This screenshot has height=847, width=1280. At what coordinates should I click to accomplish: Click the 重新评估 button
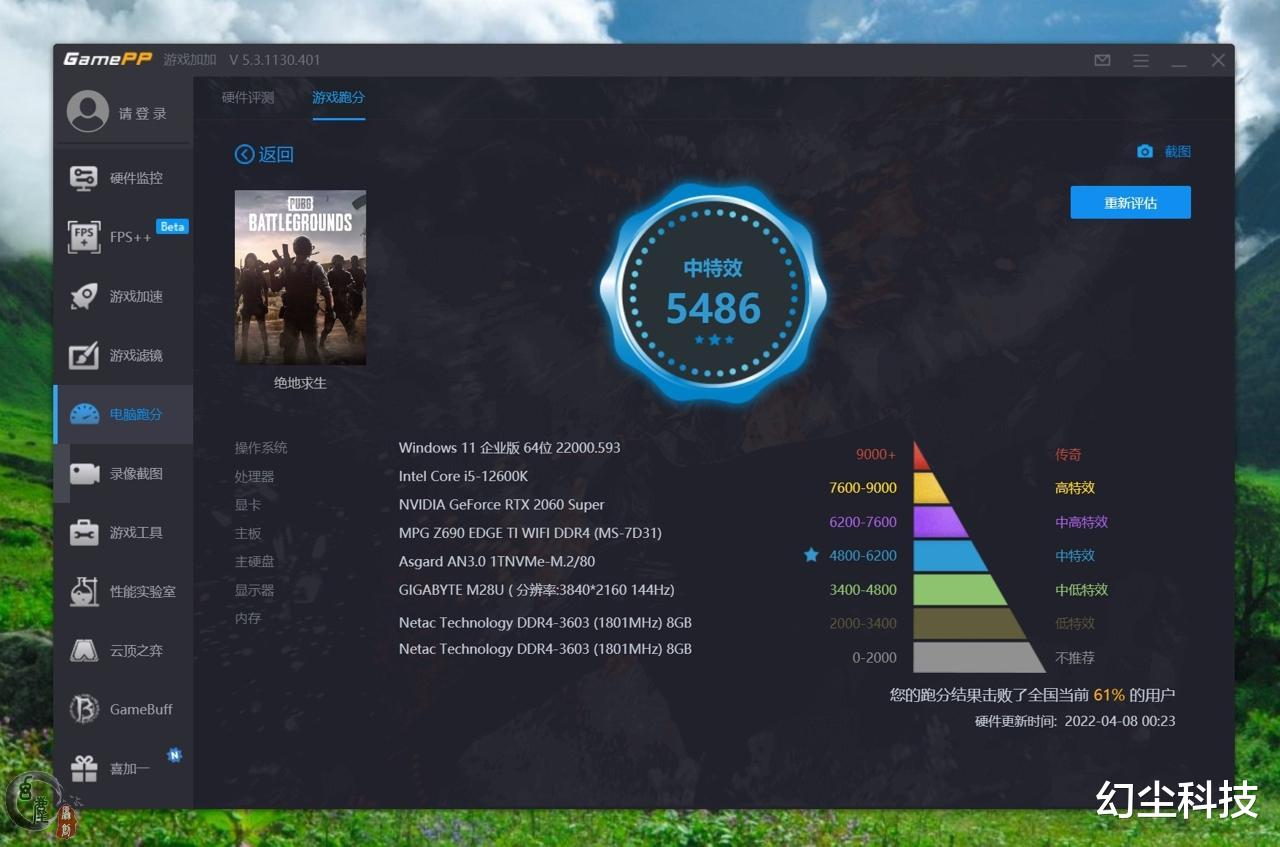click(x=1131, y=202)
